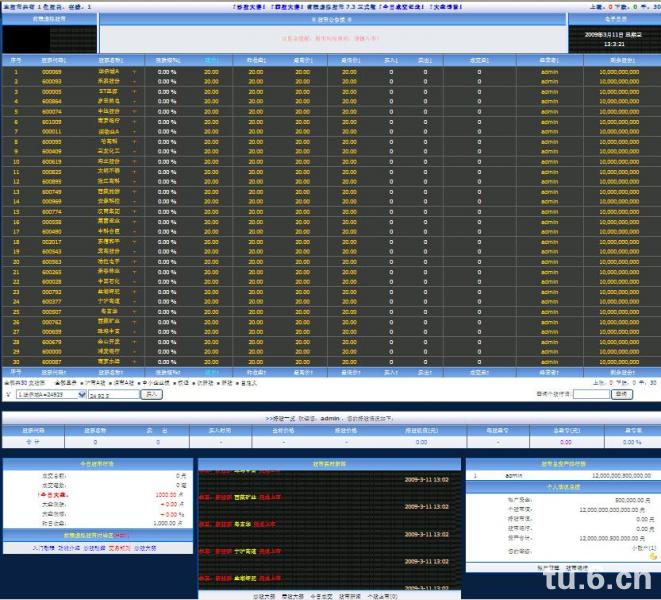Open stock code 600000 link
Screen dimensions: 661x600
tap(52, 352)
